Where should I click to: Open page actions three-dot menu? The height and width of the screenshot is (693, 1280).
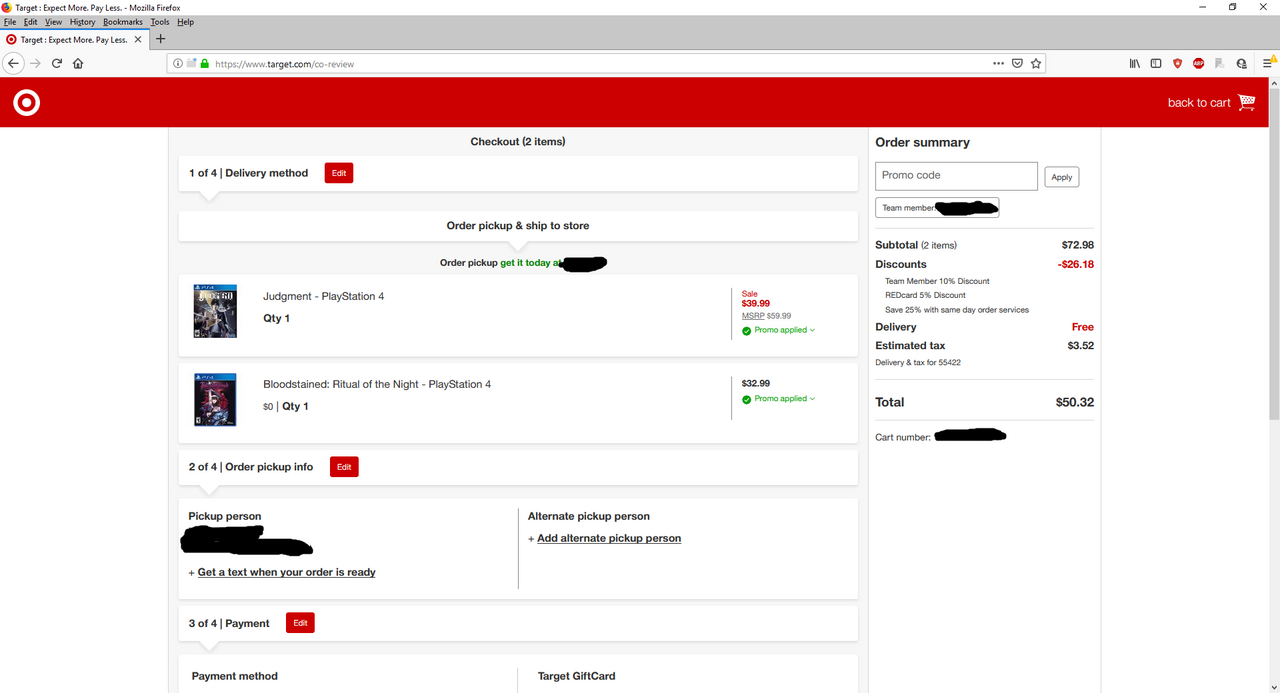click(x=998, y=63)
